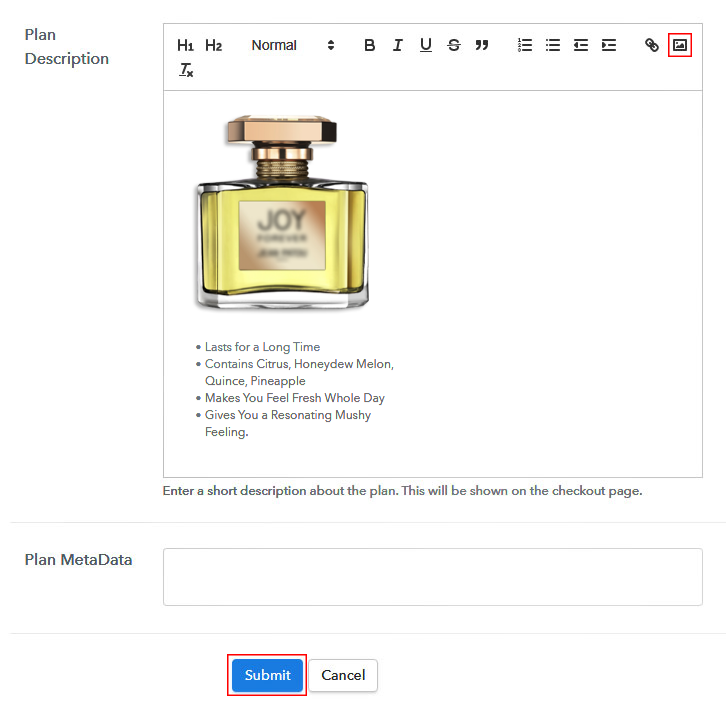The height and width of the screenshot is (716, 726).
Task: Insert a blockquote
Action: 482,45
